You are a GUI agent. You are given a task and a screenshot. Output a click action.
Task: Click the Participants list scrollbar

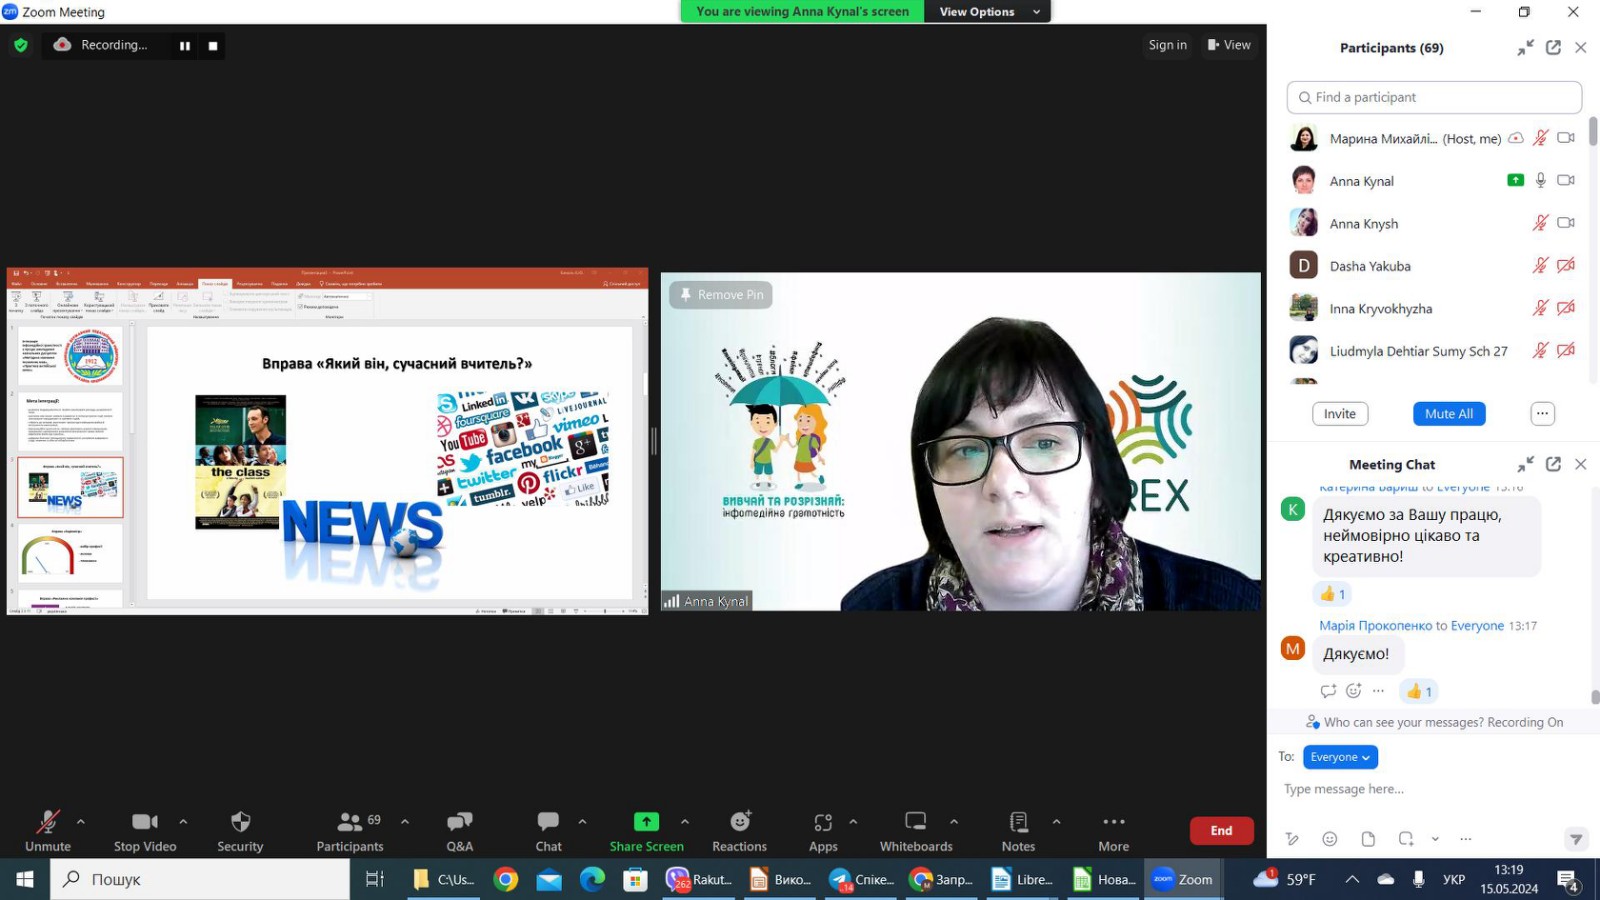[1593, 132]
